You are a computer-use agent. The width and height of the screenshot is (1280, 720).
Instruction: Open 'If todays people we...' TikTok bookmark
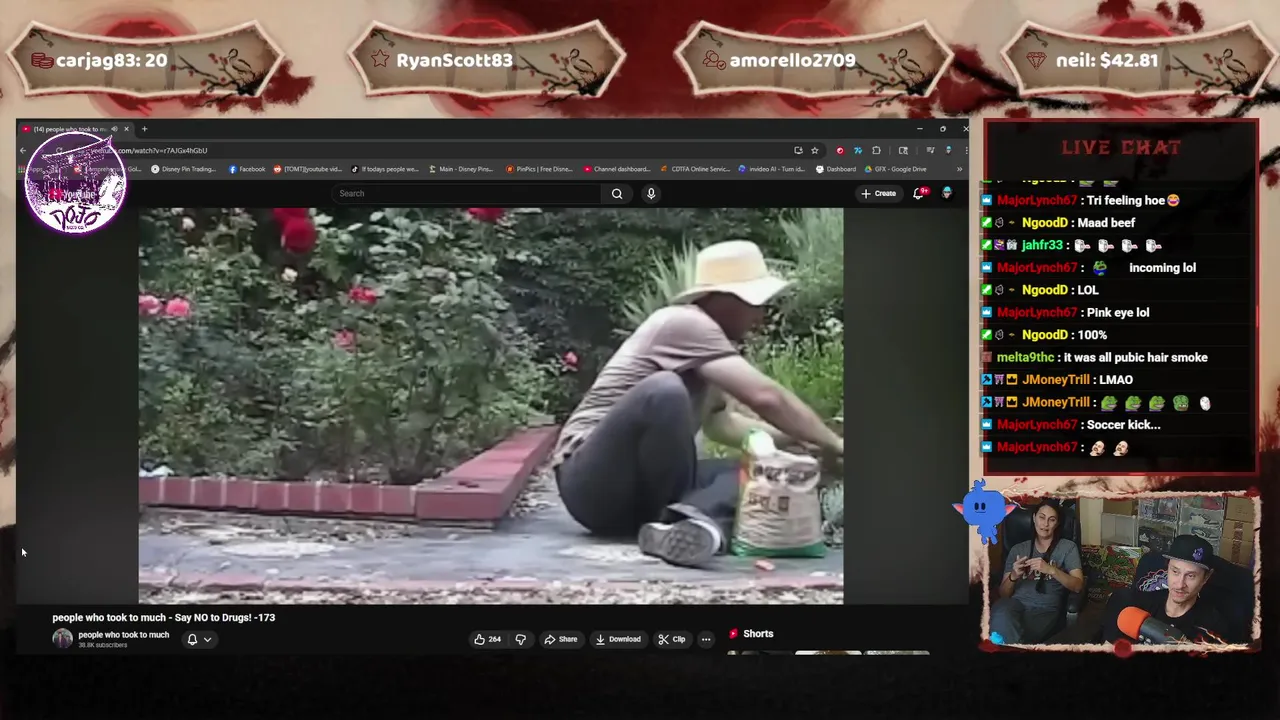tap(385, 169)
